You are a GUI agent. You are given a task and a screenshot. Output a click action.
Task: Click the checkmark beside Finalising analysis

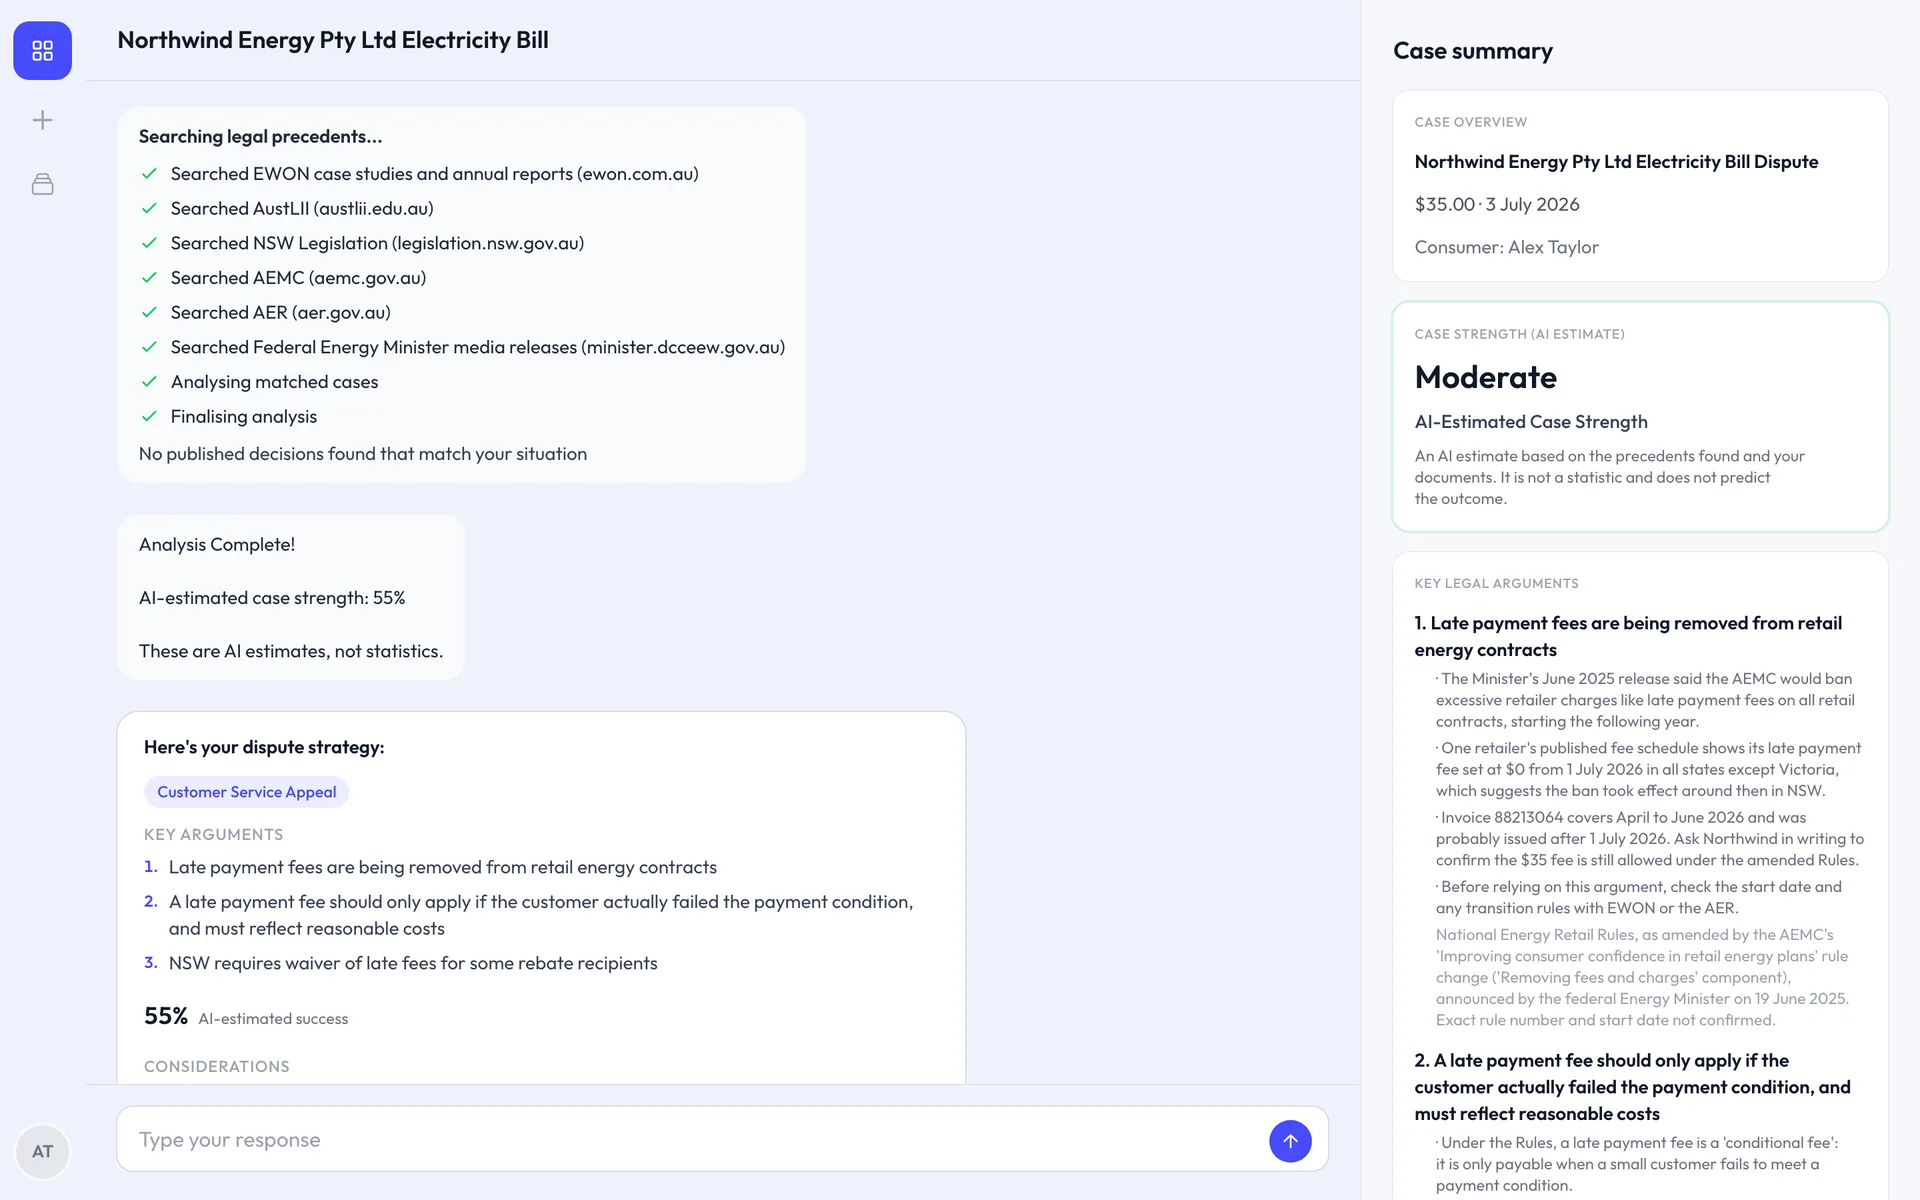tap(150, 416)
